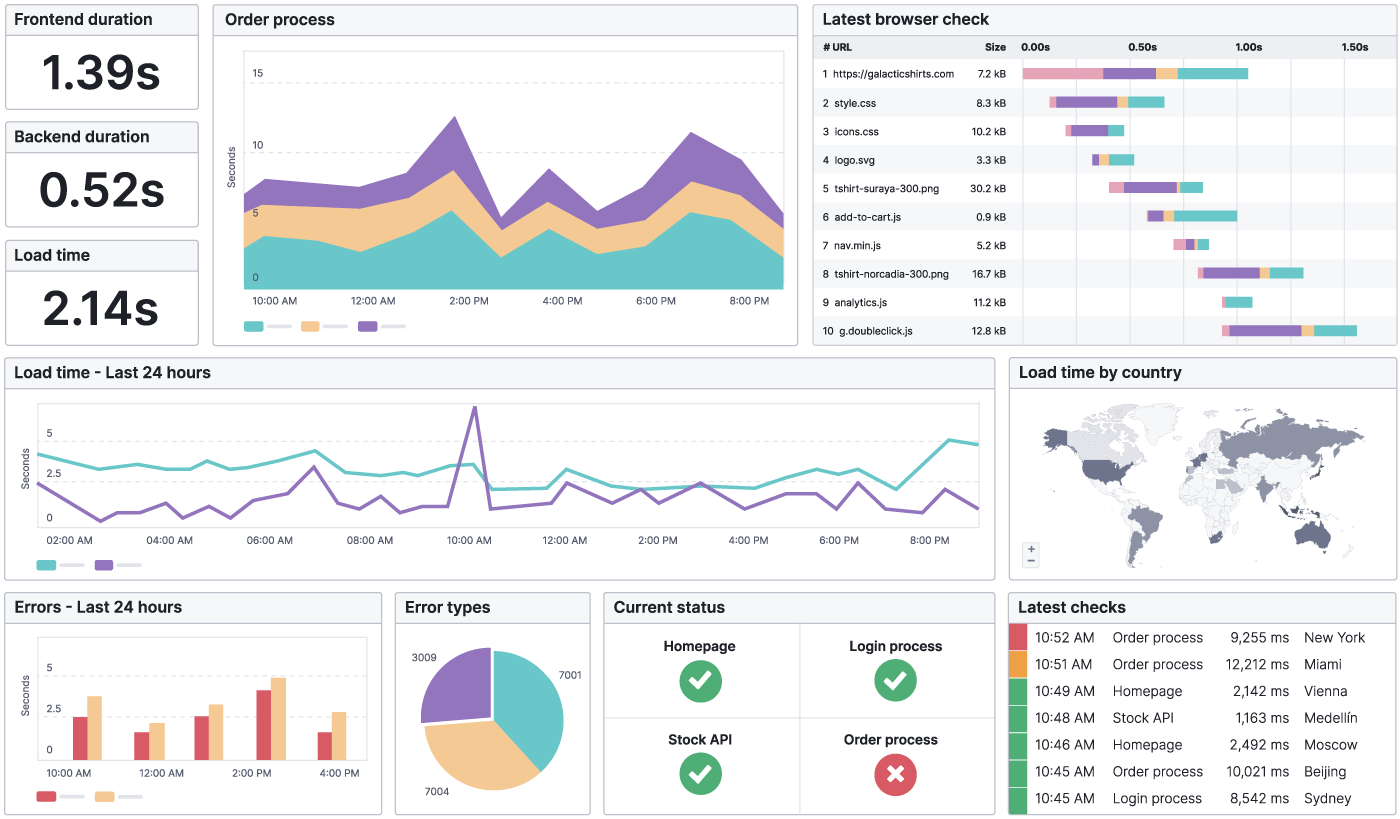Toggle the purple series in Load time legend
This screenshot has height=819, width=1400.
click(x=103, y=564)
